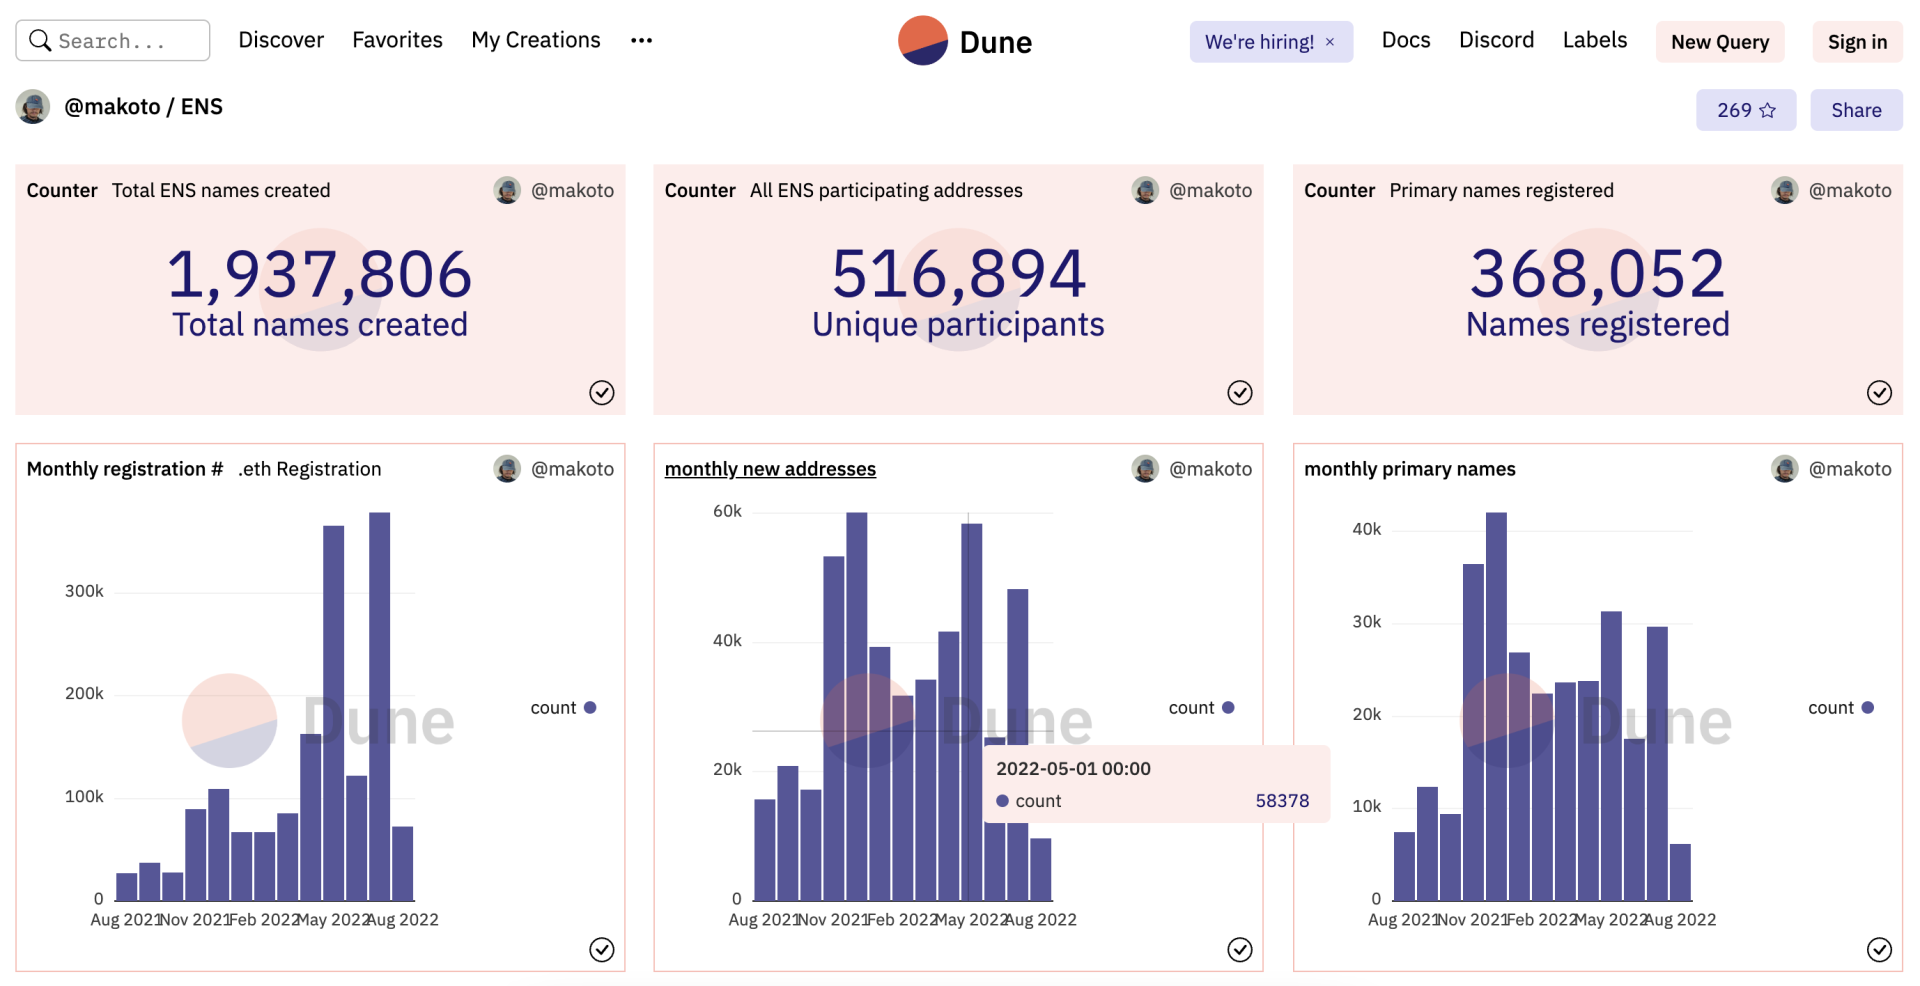Open the three-dots more menu
This screenshot has width=1920, height=986.
tap(641, 41)
